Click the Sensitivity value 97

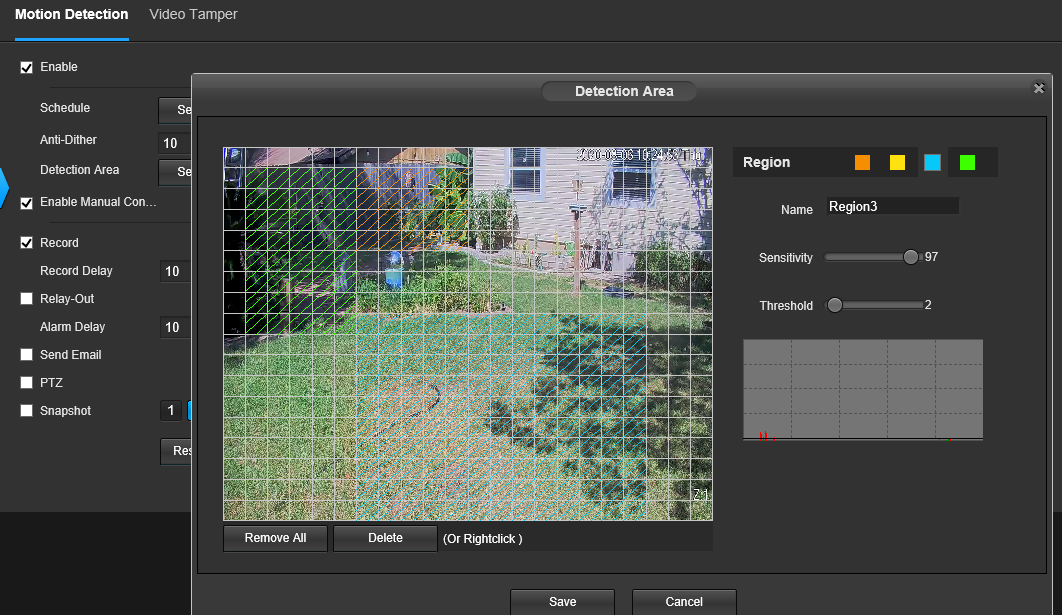[931, 257]
